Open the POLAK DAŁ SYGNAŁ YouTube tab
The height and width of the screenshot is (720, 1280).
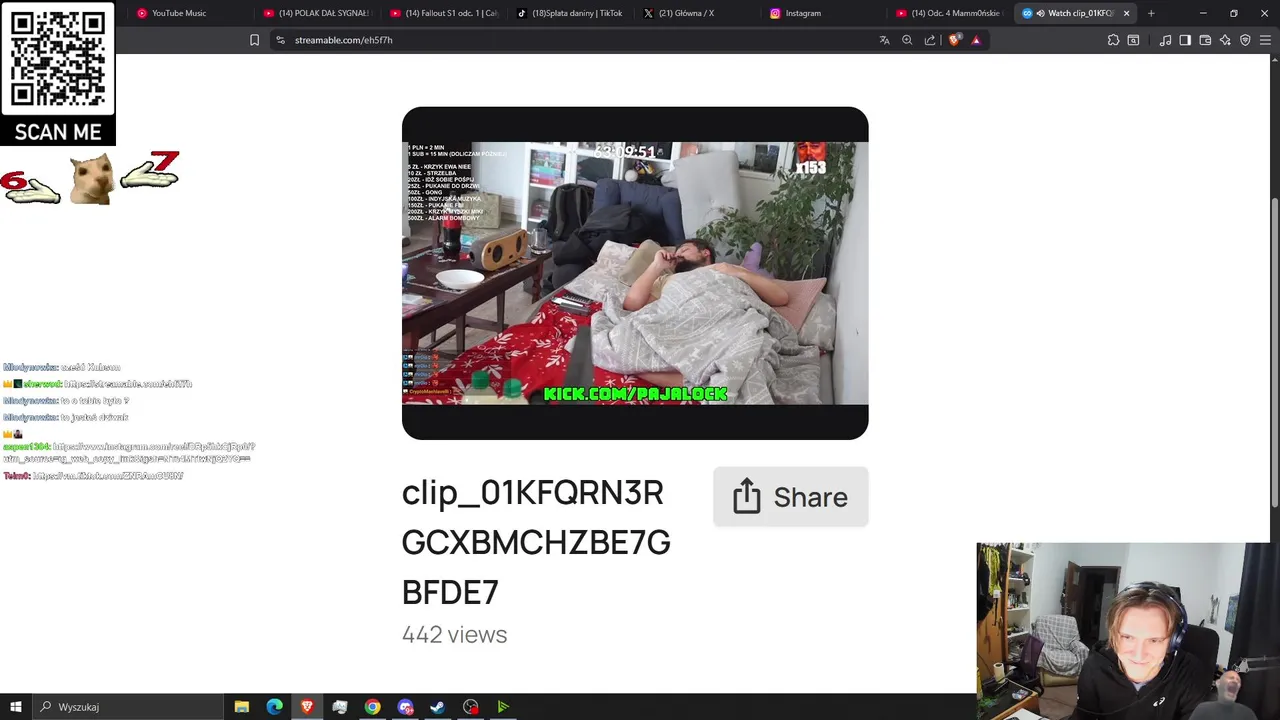317,13
